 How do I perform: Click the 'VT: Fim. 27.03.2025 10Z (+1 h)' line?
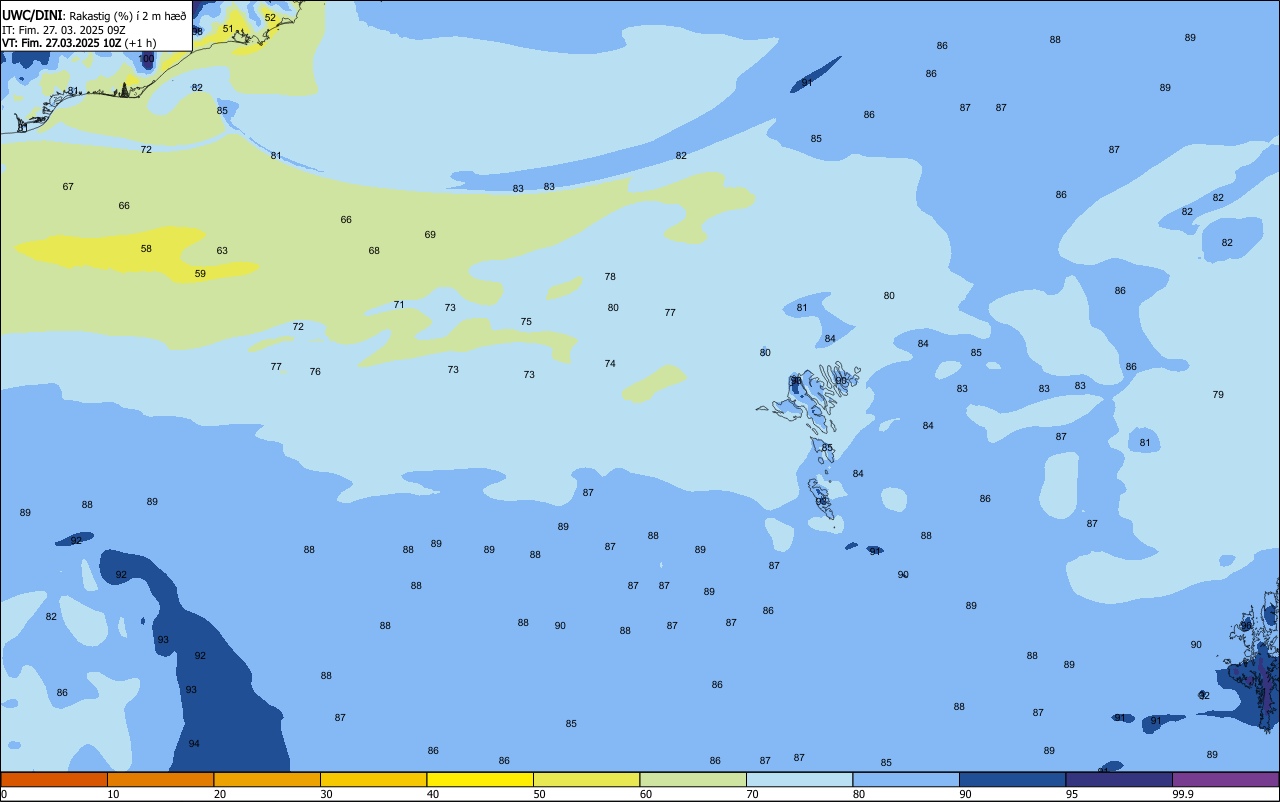pos(79,43)
